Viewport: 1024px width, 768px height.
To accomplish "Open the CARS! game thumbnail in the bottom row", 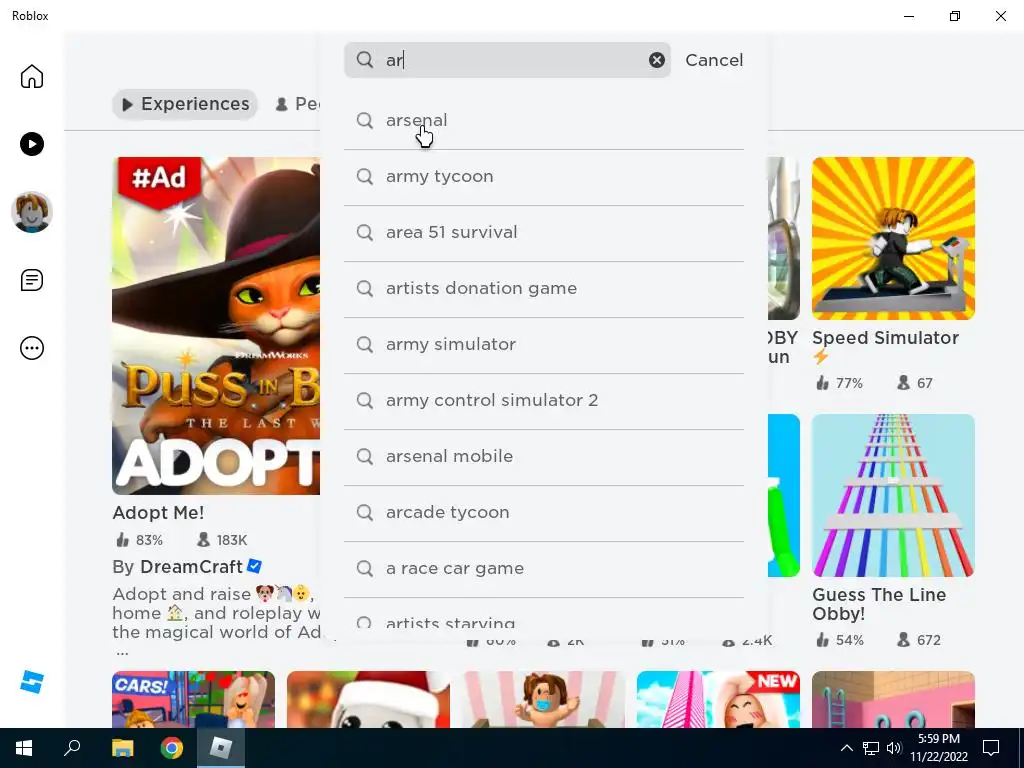I will pos(193,699).
